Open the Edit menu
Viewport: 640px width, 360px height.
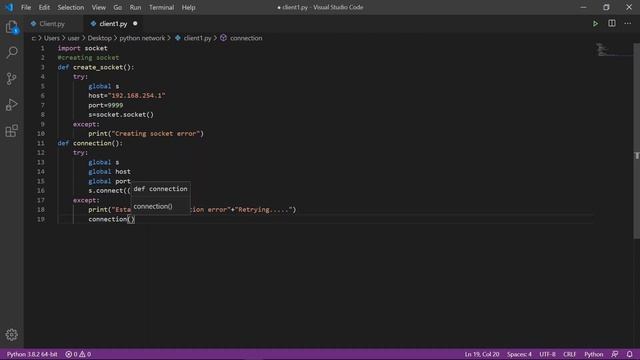(44, 7)
